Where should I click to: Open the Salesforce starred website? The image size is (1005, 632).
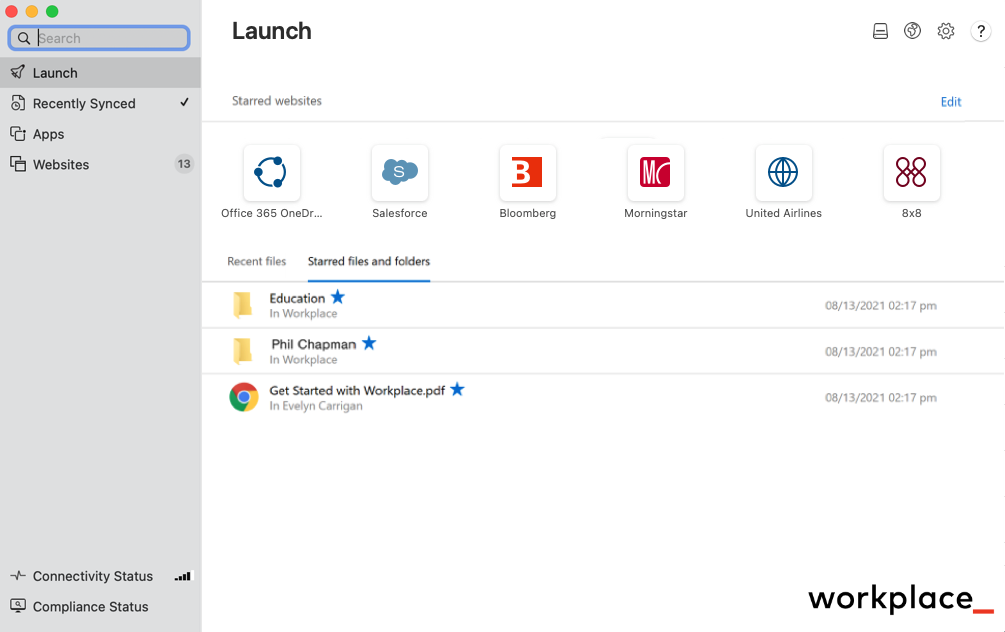399,172
